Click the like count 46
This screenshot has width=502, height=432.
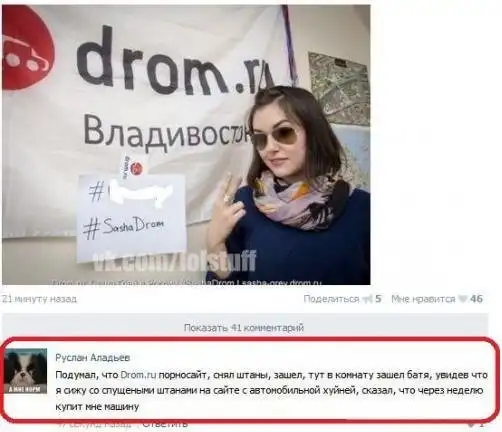click(x=476, y=299)
